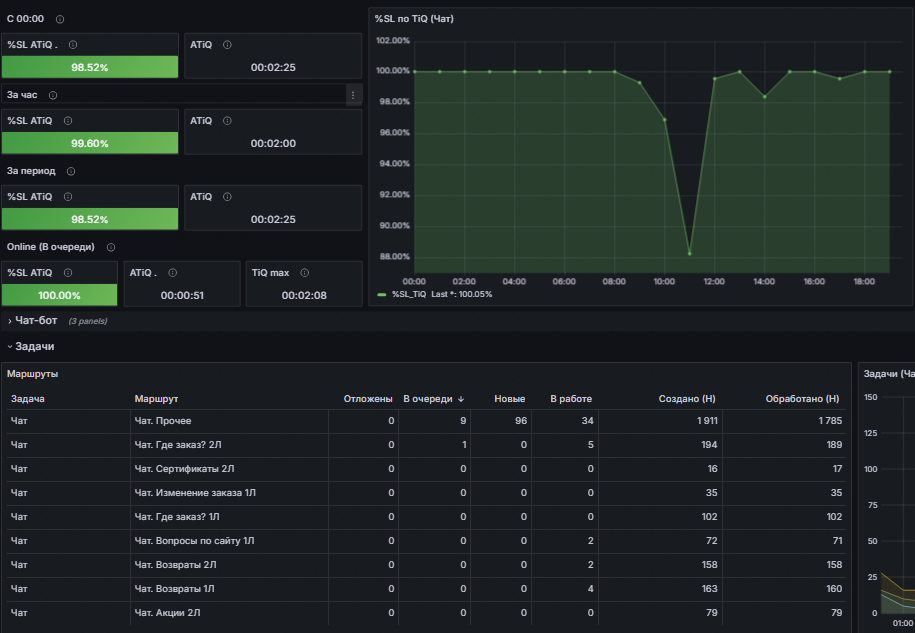915x633 pixels.
Task: Click the sort arrow on В очереди column
Action: pyautogui.click(x=461, y=399)
